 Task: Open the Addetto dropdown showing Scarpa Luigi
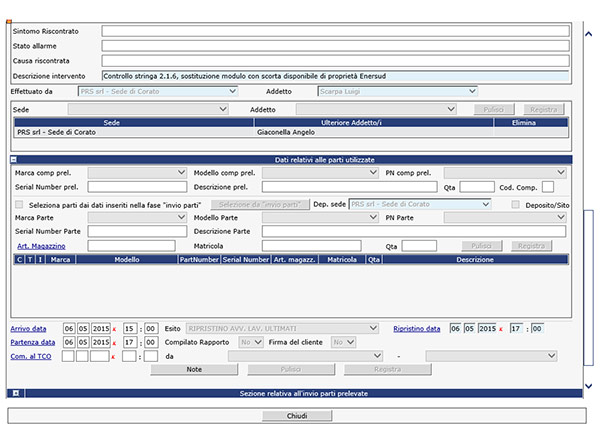pyautogui.click(x=398, y=91)
